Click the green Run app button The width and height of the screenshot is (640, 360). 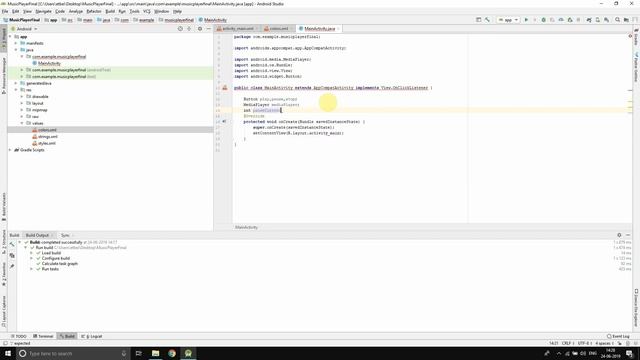(526, 20)
